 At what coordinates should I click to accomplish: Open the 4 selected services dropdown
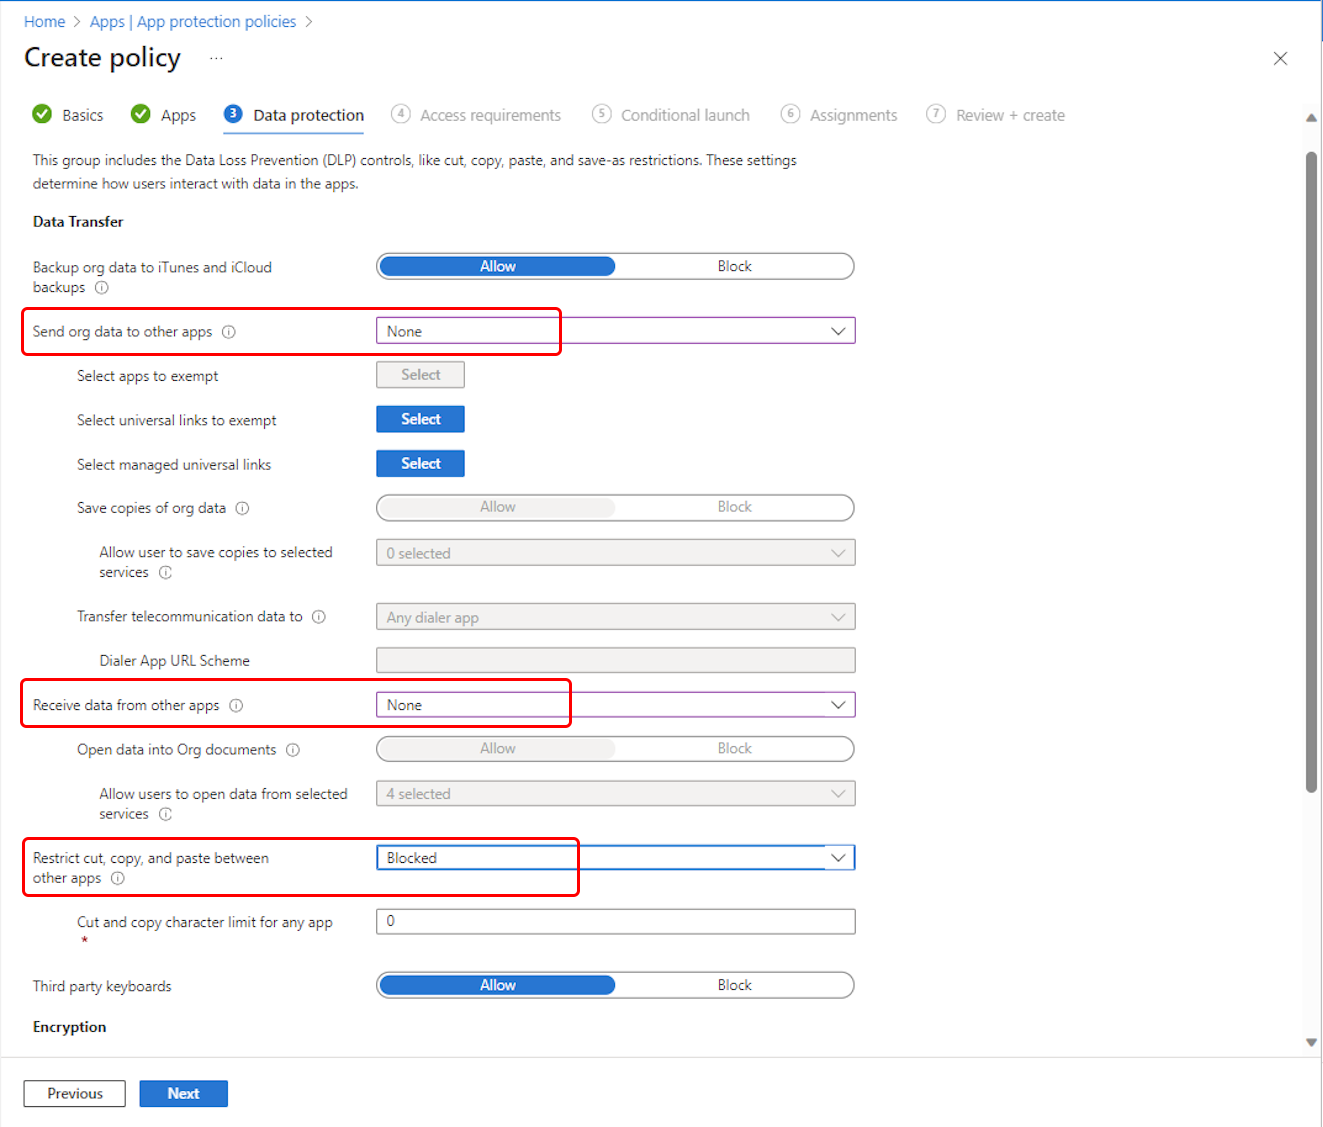point(615,794)
